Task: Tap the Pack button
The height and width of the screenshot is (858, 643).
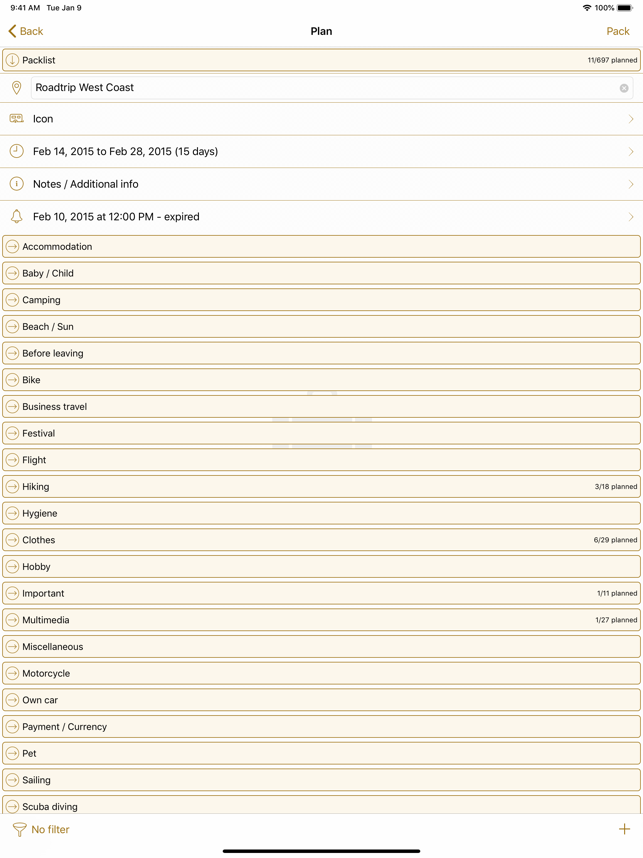Action: point(617,31)
